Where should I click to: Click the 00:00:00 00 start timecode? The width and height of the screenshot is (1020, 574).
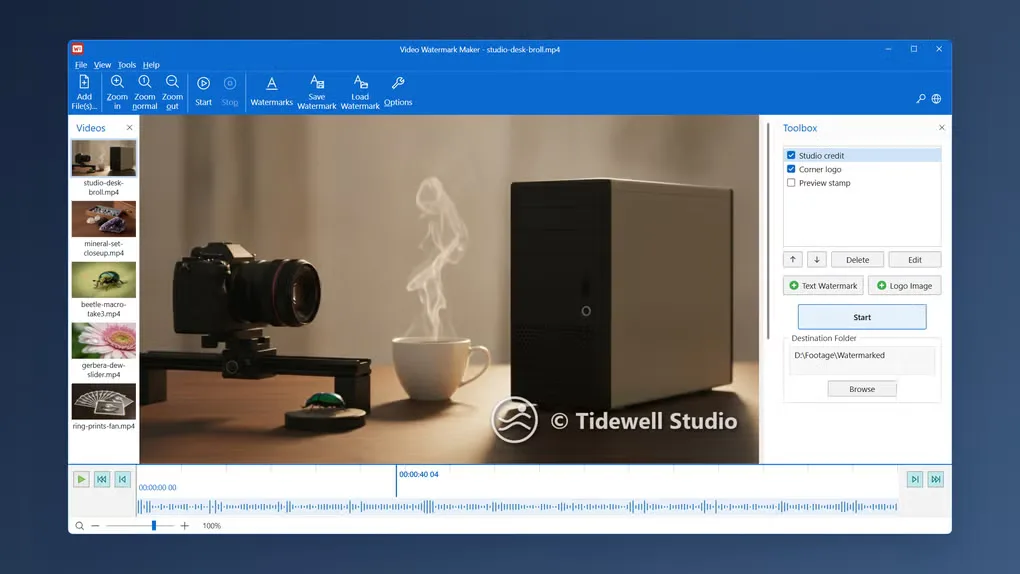[x=157, y=487]
